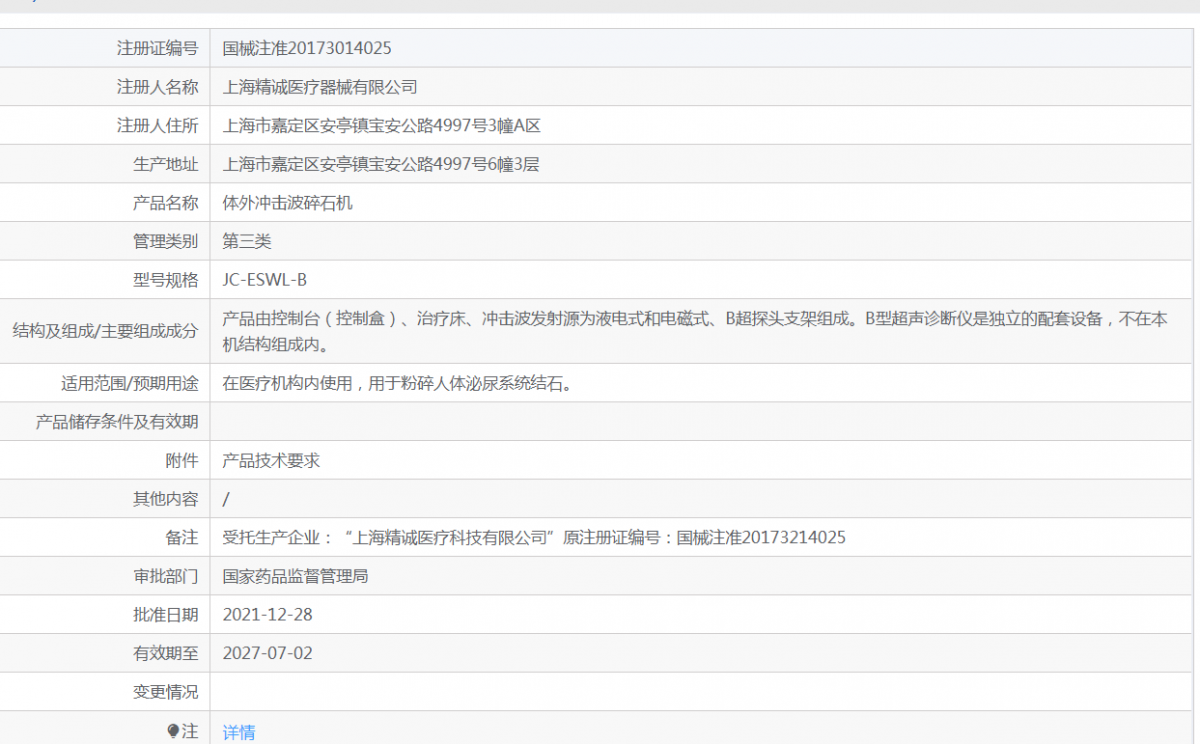
Task: Click registrant name 上海精诚医疗器械有限公司
Action: coord(320,87)
